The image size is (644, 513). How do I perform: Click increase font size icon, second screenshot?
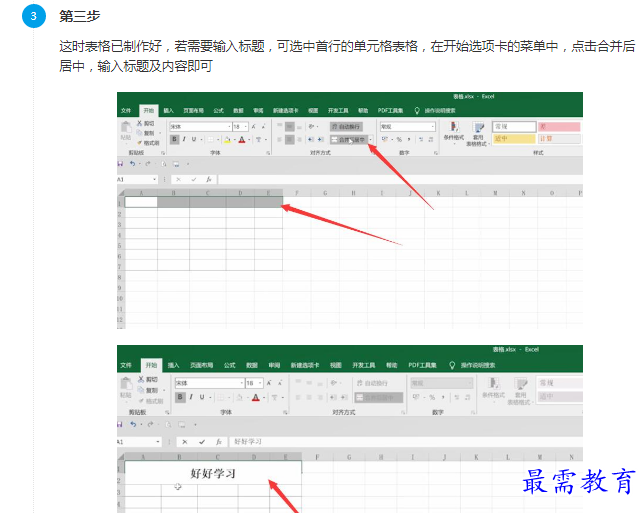click(269, 383)
